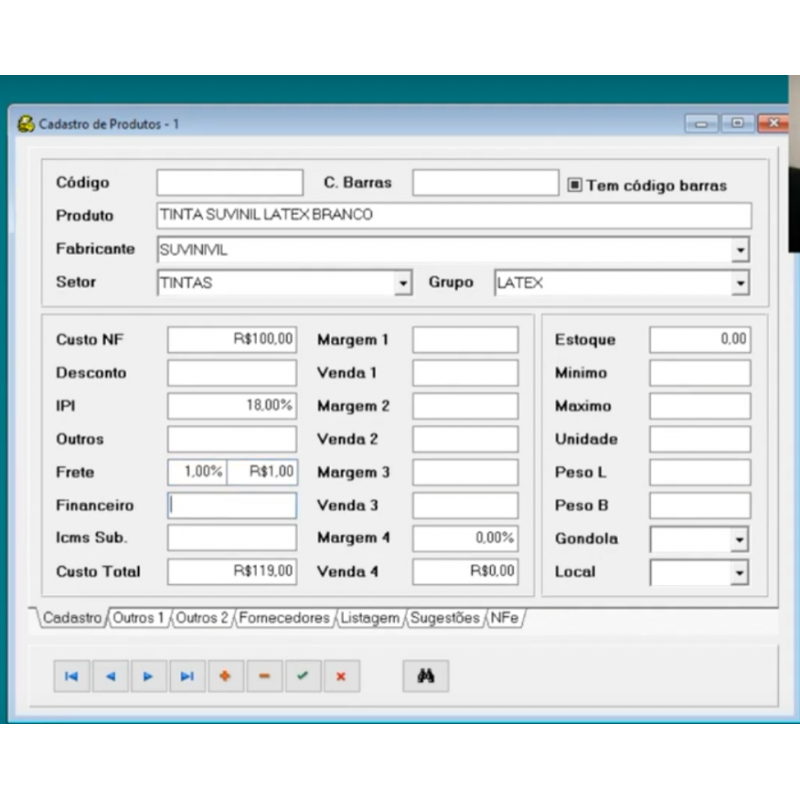Focus the Margem 1 field
Viewport: 800px width, 800px height.
[x=466, y=340]
